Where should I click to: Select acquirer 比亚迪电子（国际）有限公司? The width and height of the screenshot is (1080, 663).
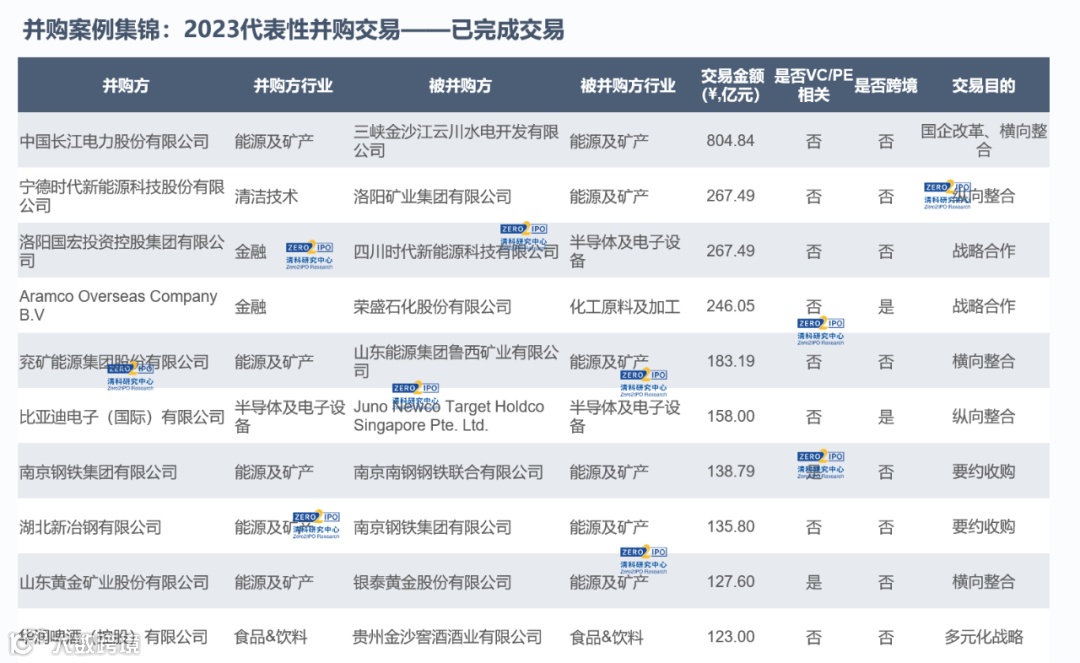tap(122, 417)
